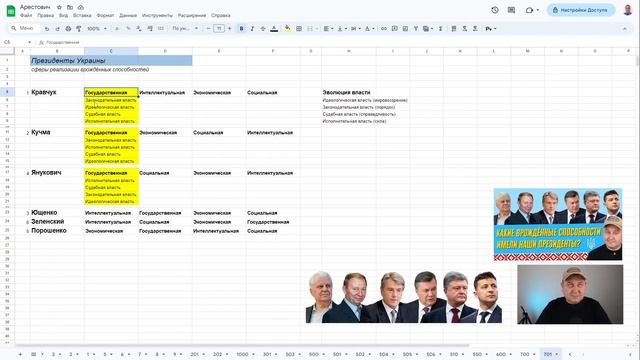Viewport: 640px width, 360px height.
Task: Collapse the toolbar with chevron
Action: pos(624,29)
